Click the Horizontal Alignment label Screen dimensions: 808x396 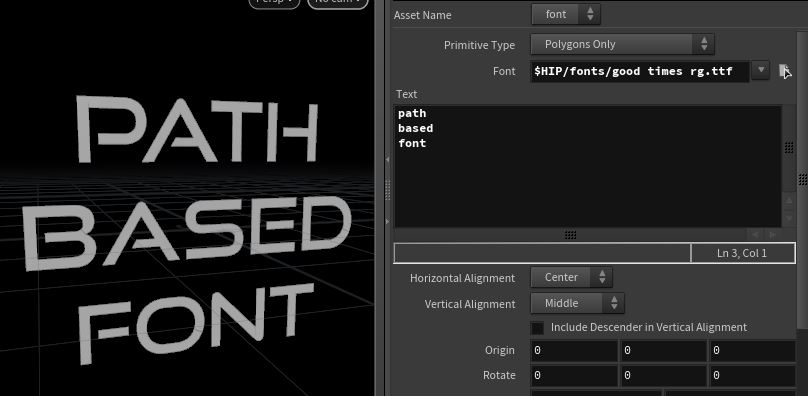tap(462, 278)
